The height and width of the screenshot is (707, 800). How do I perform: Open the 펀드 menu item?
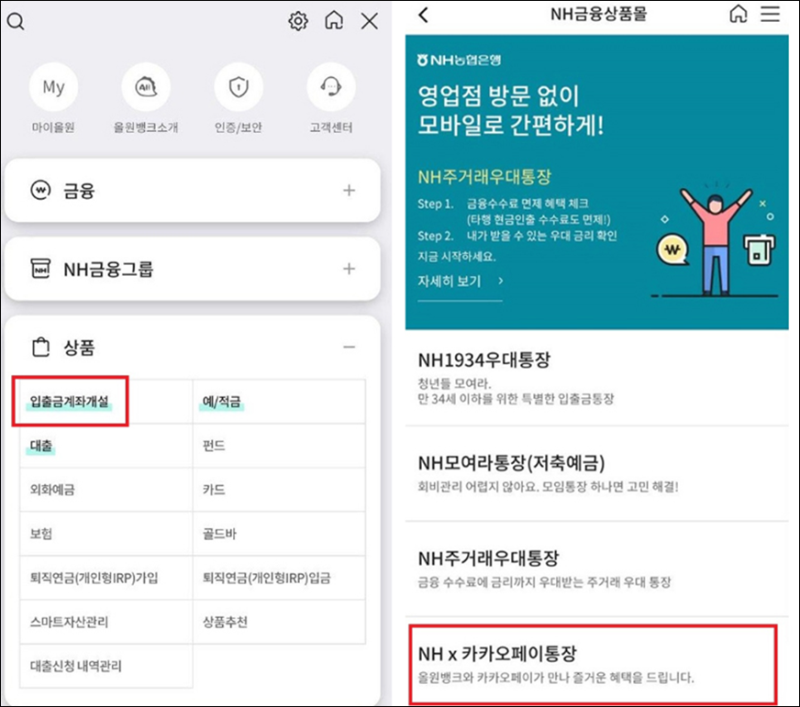[x=279, y=446]
